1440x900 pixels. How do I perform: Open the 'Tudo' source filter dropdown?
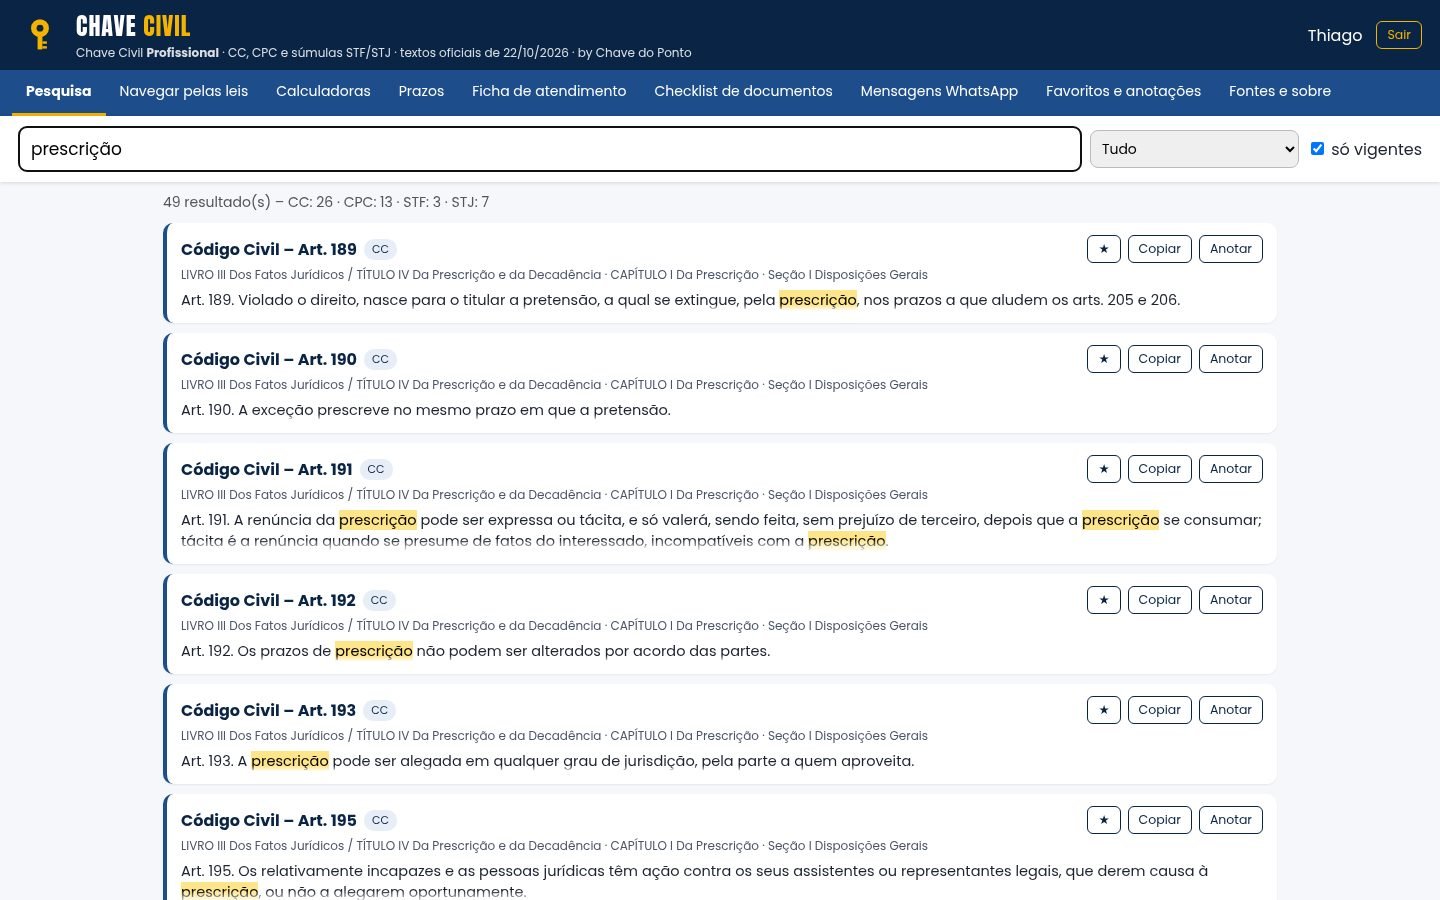pyautogui.click(x=1194, y=149)
